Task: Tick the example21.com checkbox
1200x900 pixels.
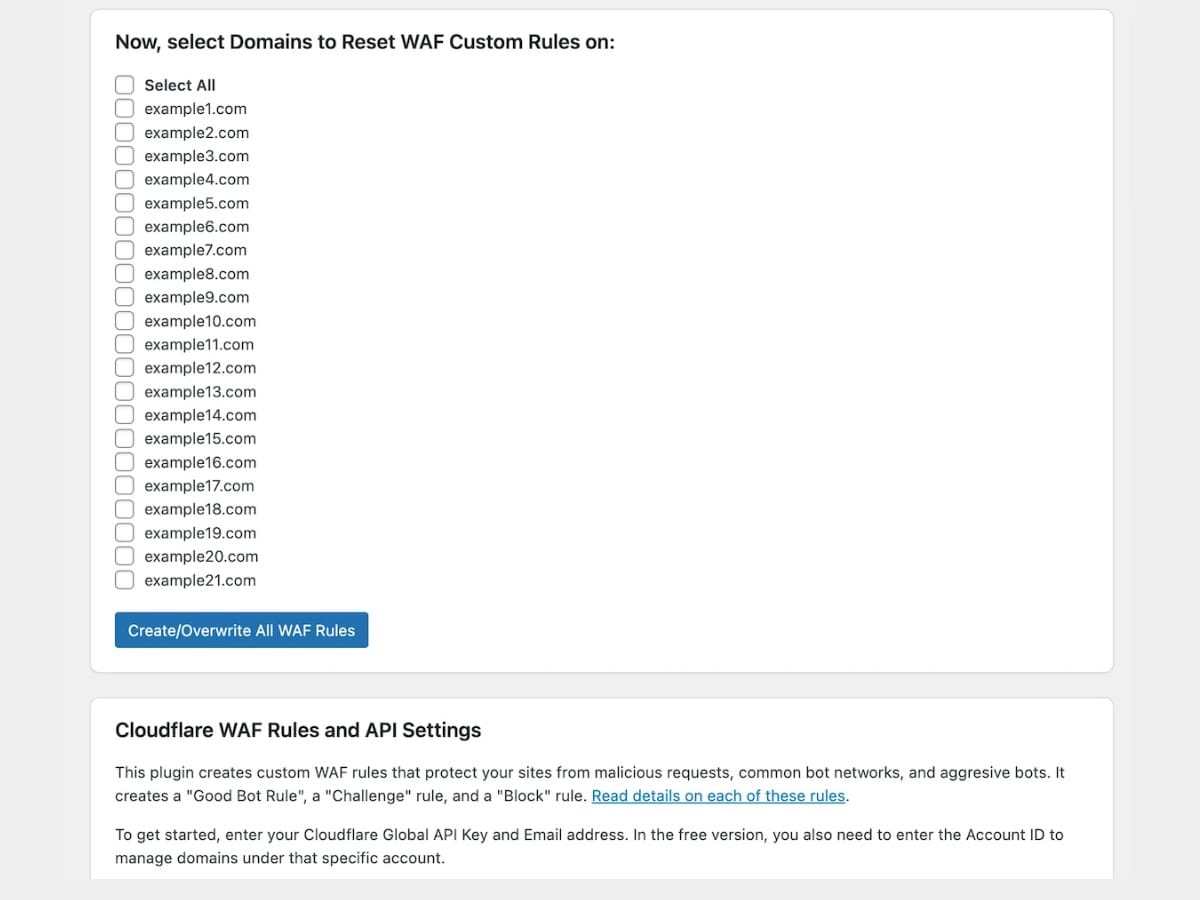Action: [x=124, y=580]
